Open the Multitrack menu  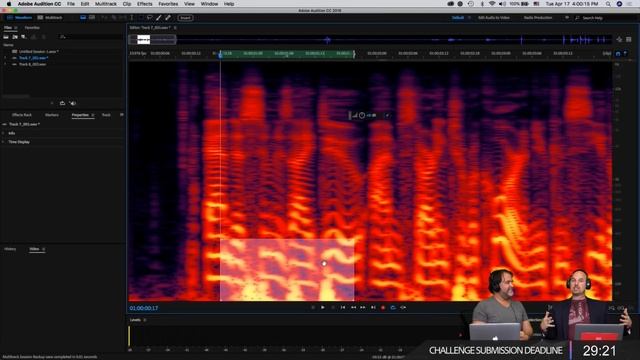tap(106, 4)
